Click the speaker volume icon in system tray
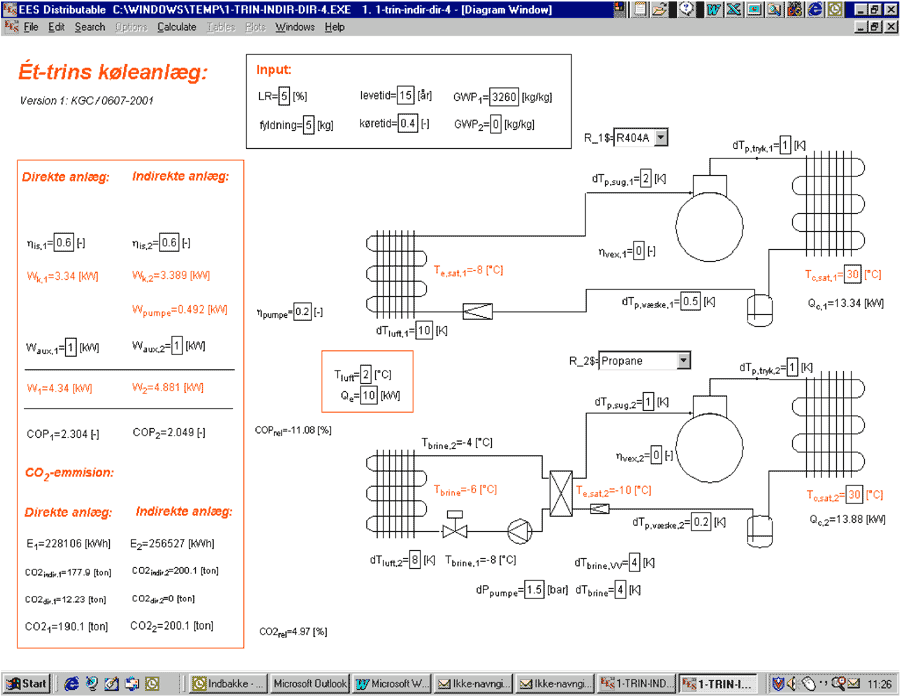 [791, 684]
